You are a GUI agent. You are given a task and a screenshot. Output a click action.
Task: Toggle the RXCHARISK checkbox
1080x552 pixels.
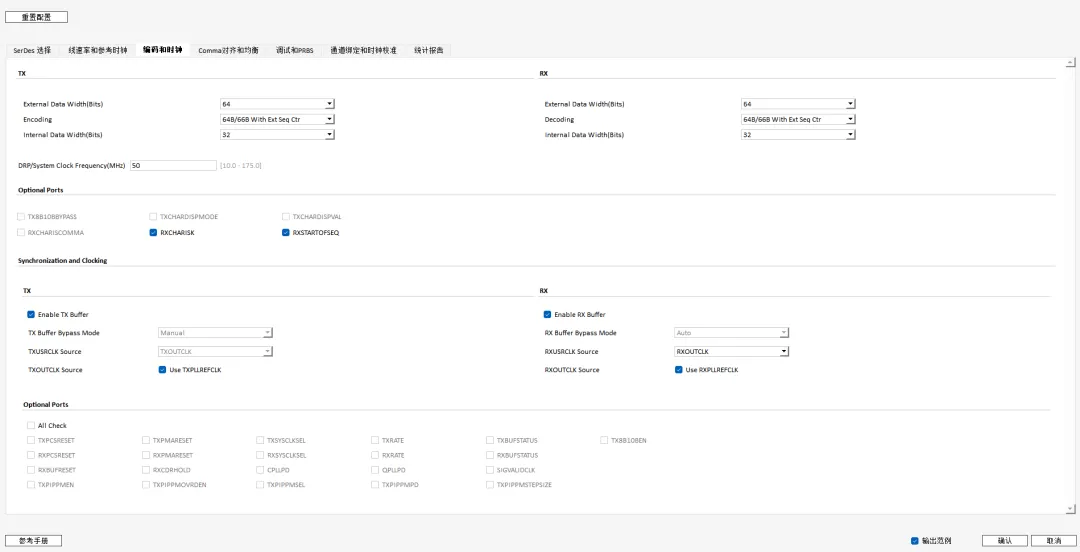pos(153,232)
